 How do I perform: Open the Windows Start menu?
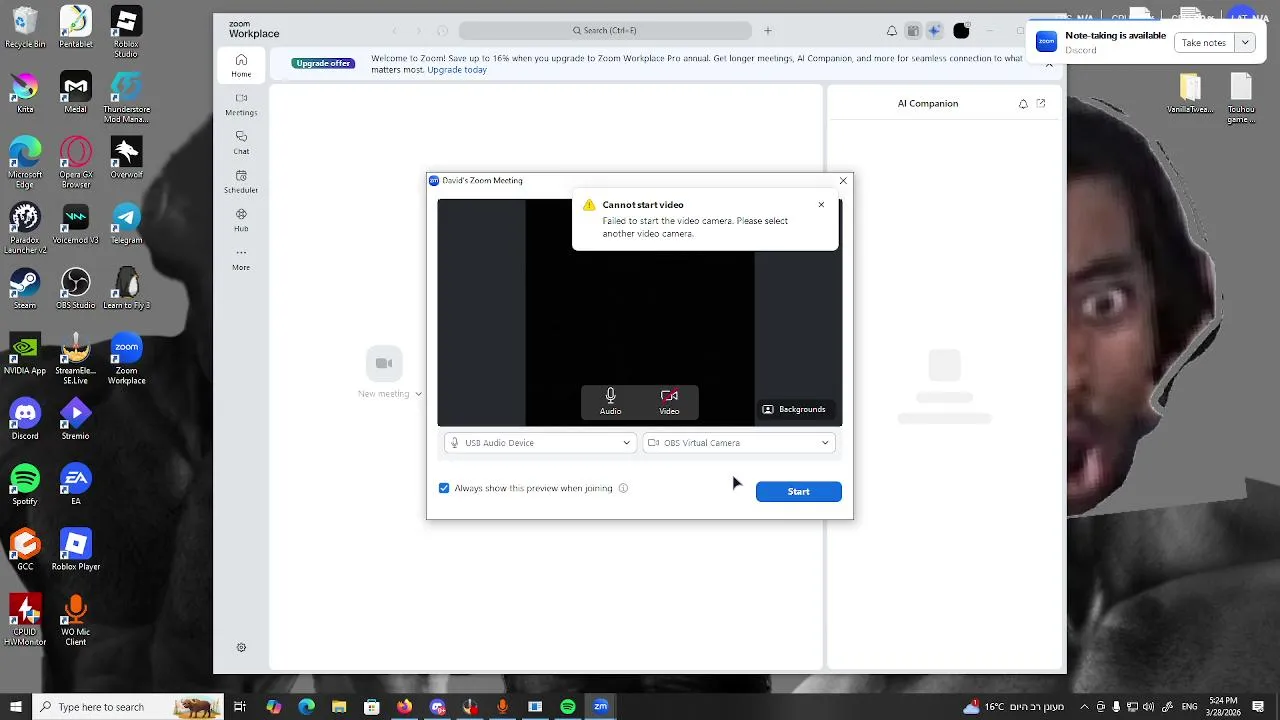pyautogui.click(x=15, y=707)
